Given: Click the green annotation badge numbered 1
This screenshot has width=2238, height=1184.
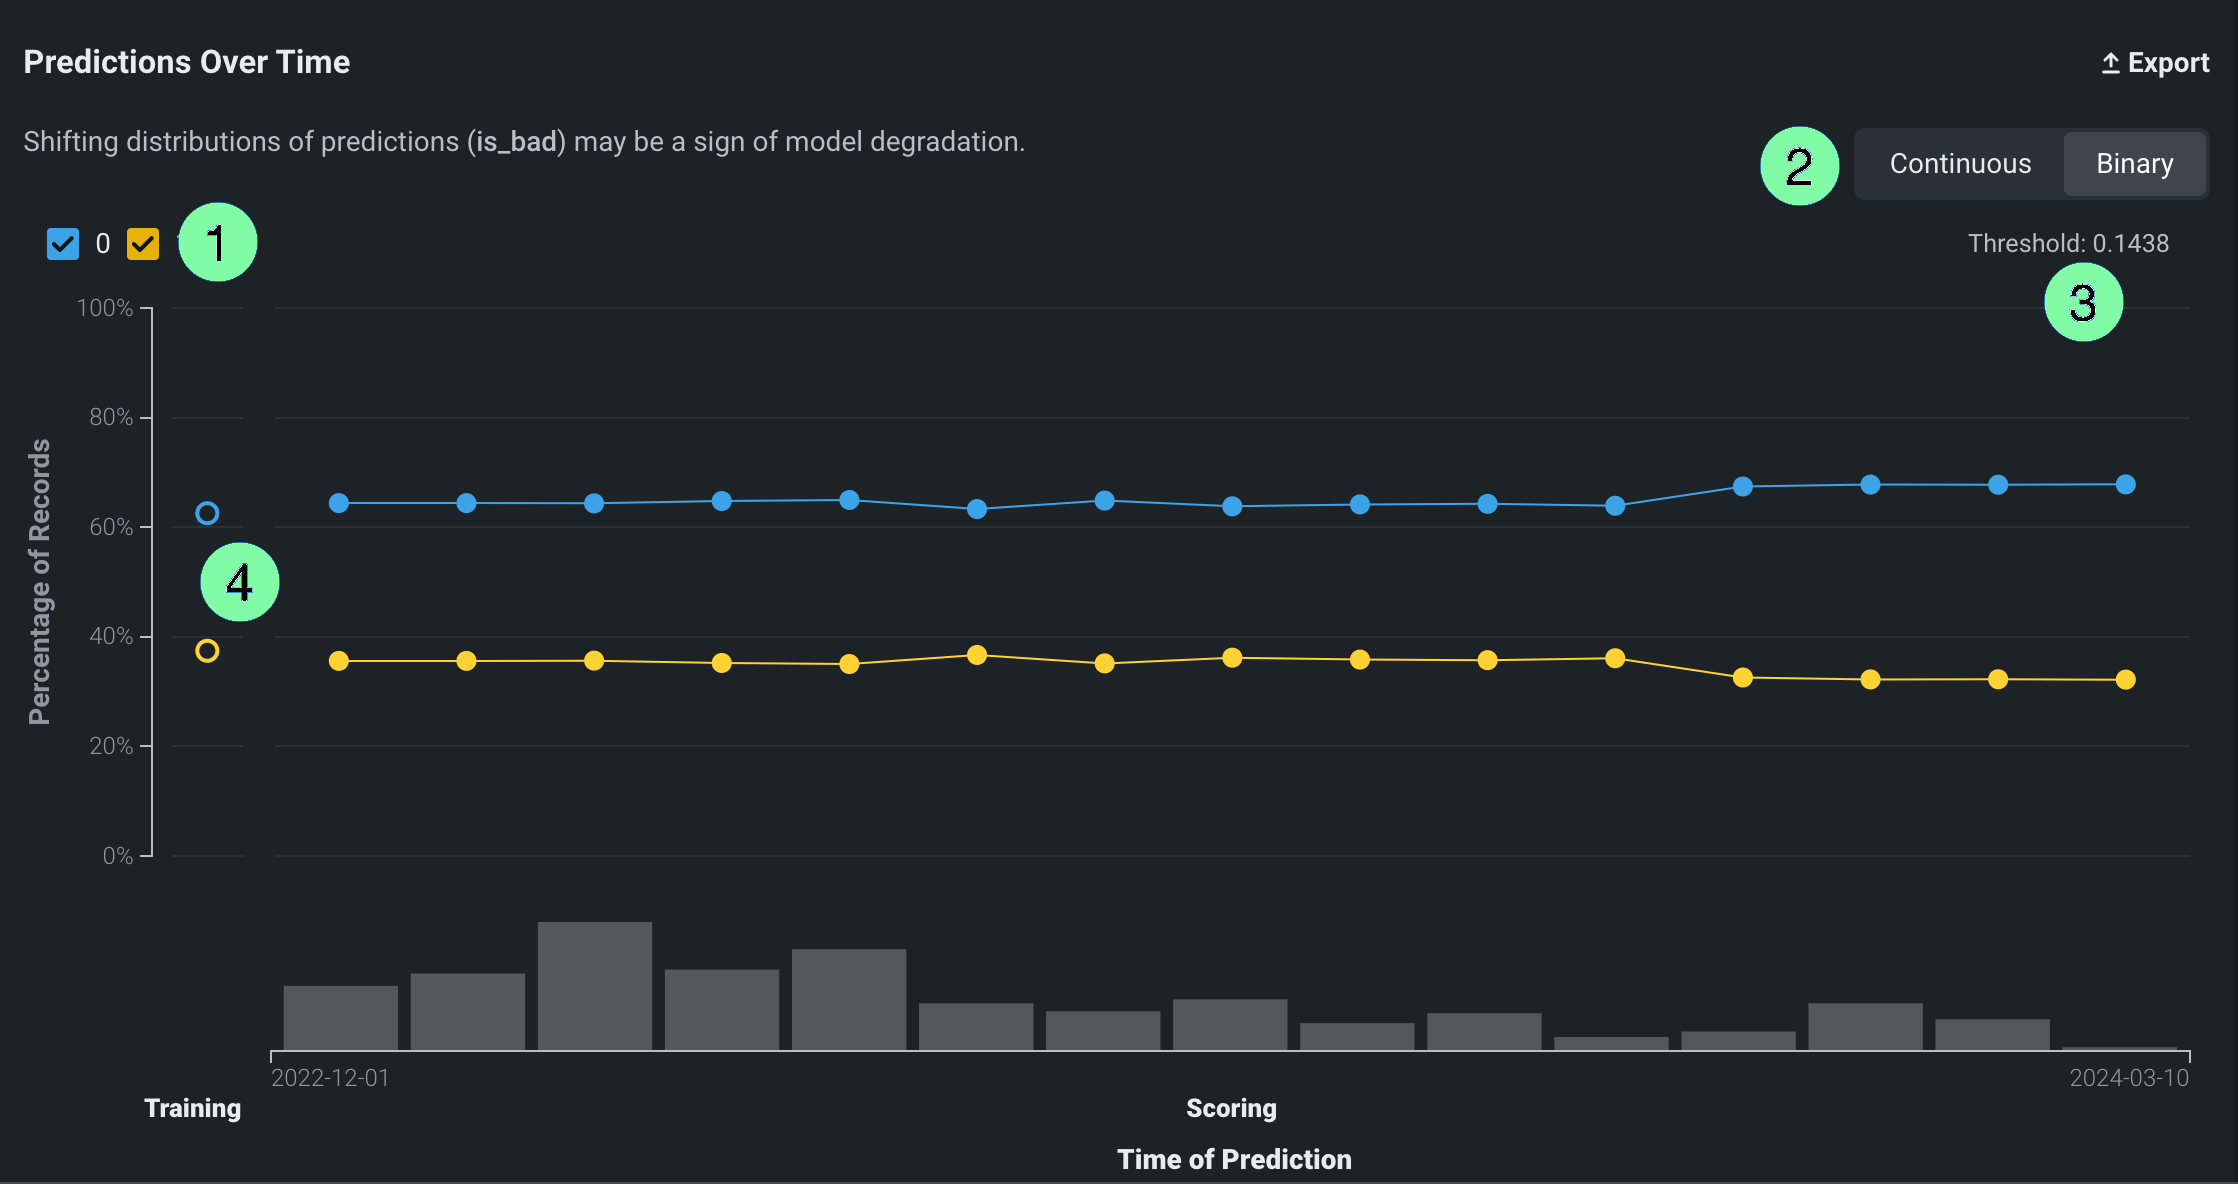Looking at the screenshot, I should [217, 242].
